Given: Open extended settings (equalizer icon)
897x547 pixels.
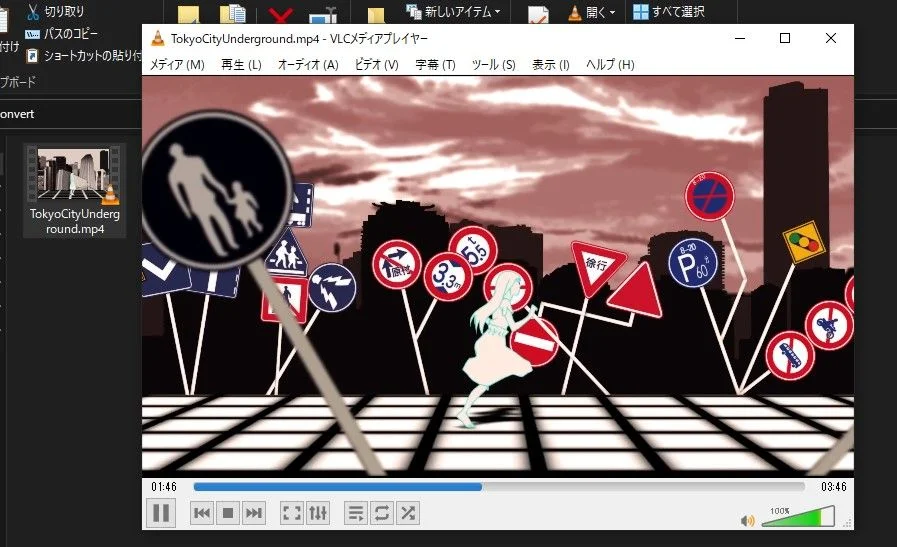Looking at the screenshot, I should coord(318,513).
